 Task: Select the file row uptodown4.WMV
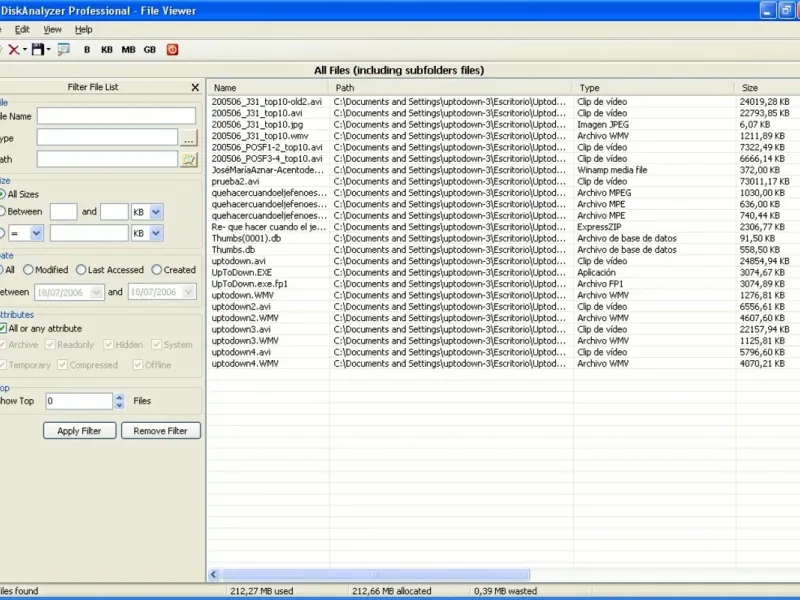[x=504, y=364]
